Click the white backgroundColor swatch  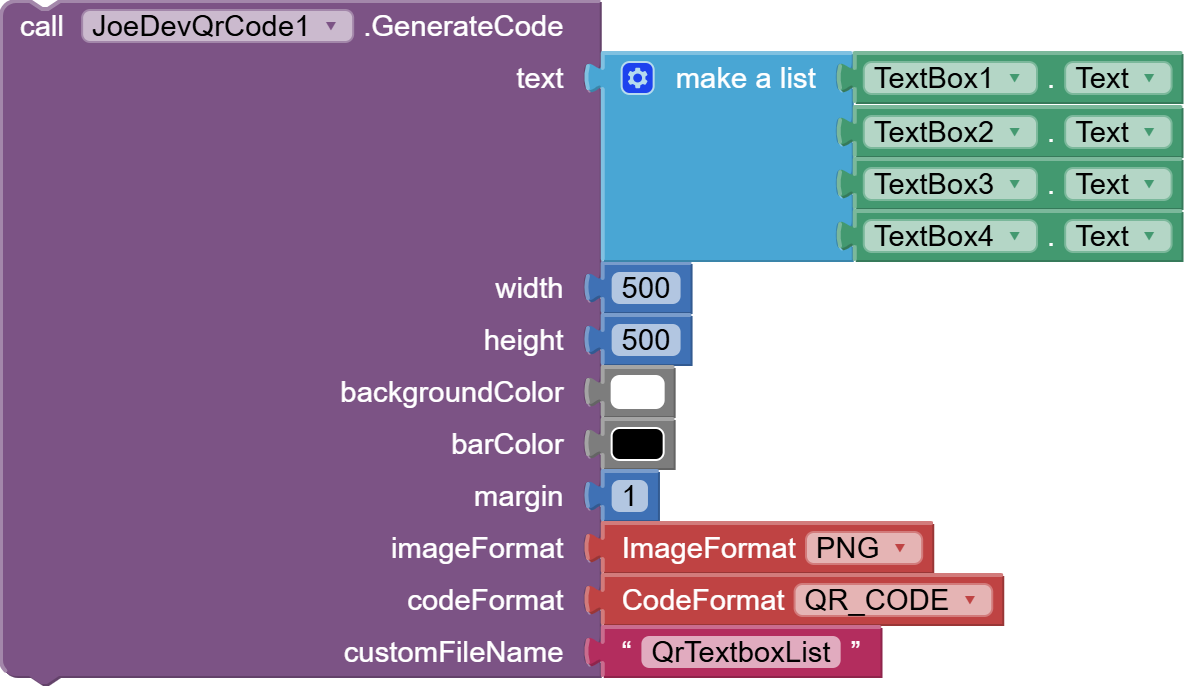(637, 392)
